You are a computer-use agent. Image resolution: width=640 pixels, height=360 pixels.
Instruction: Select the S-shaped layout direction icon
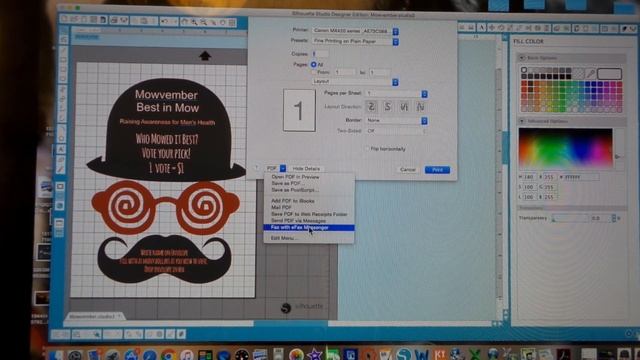387,107
